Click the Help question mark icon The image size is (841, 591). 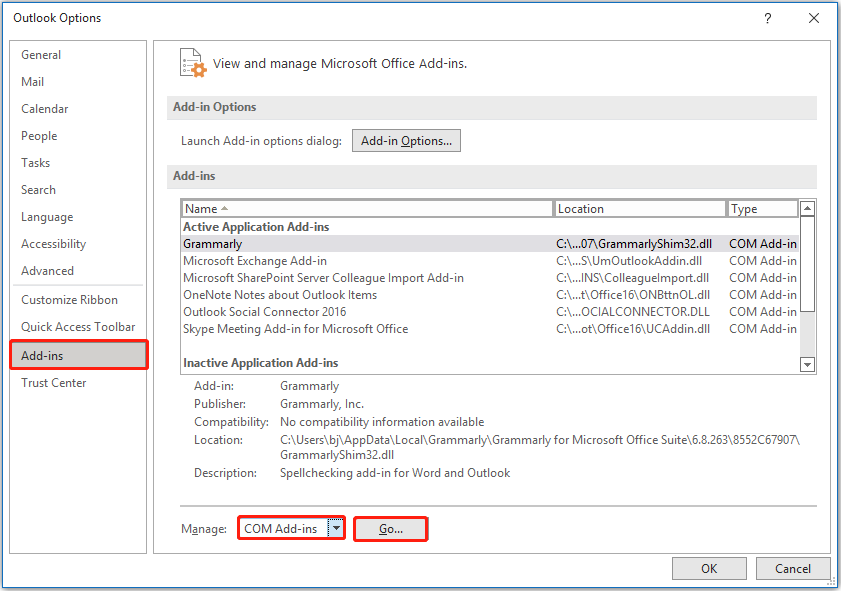pyautogui.click(x=766, y=18)
